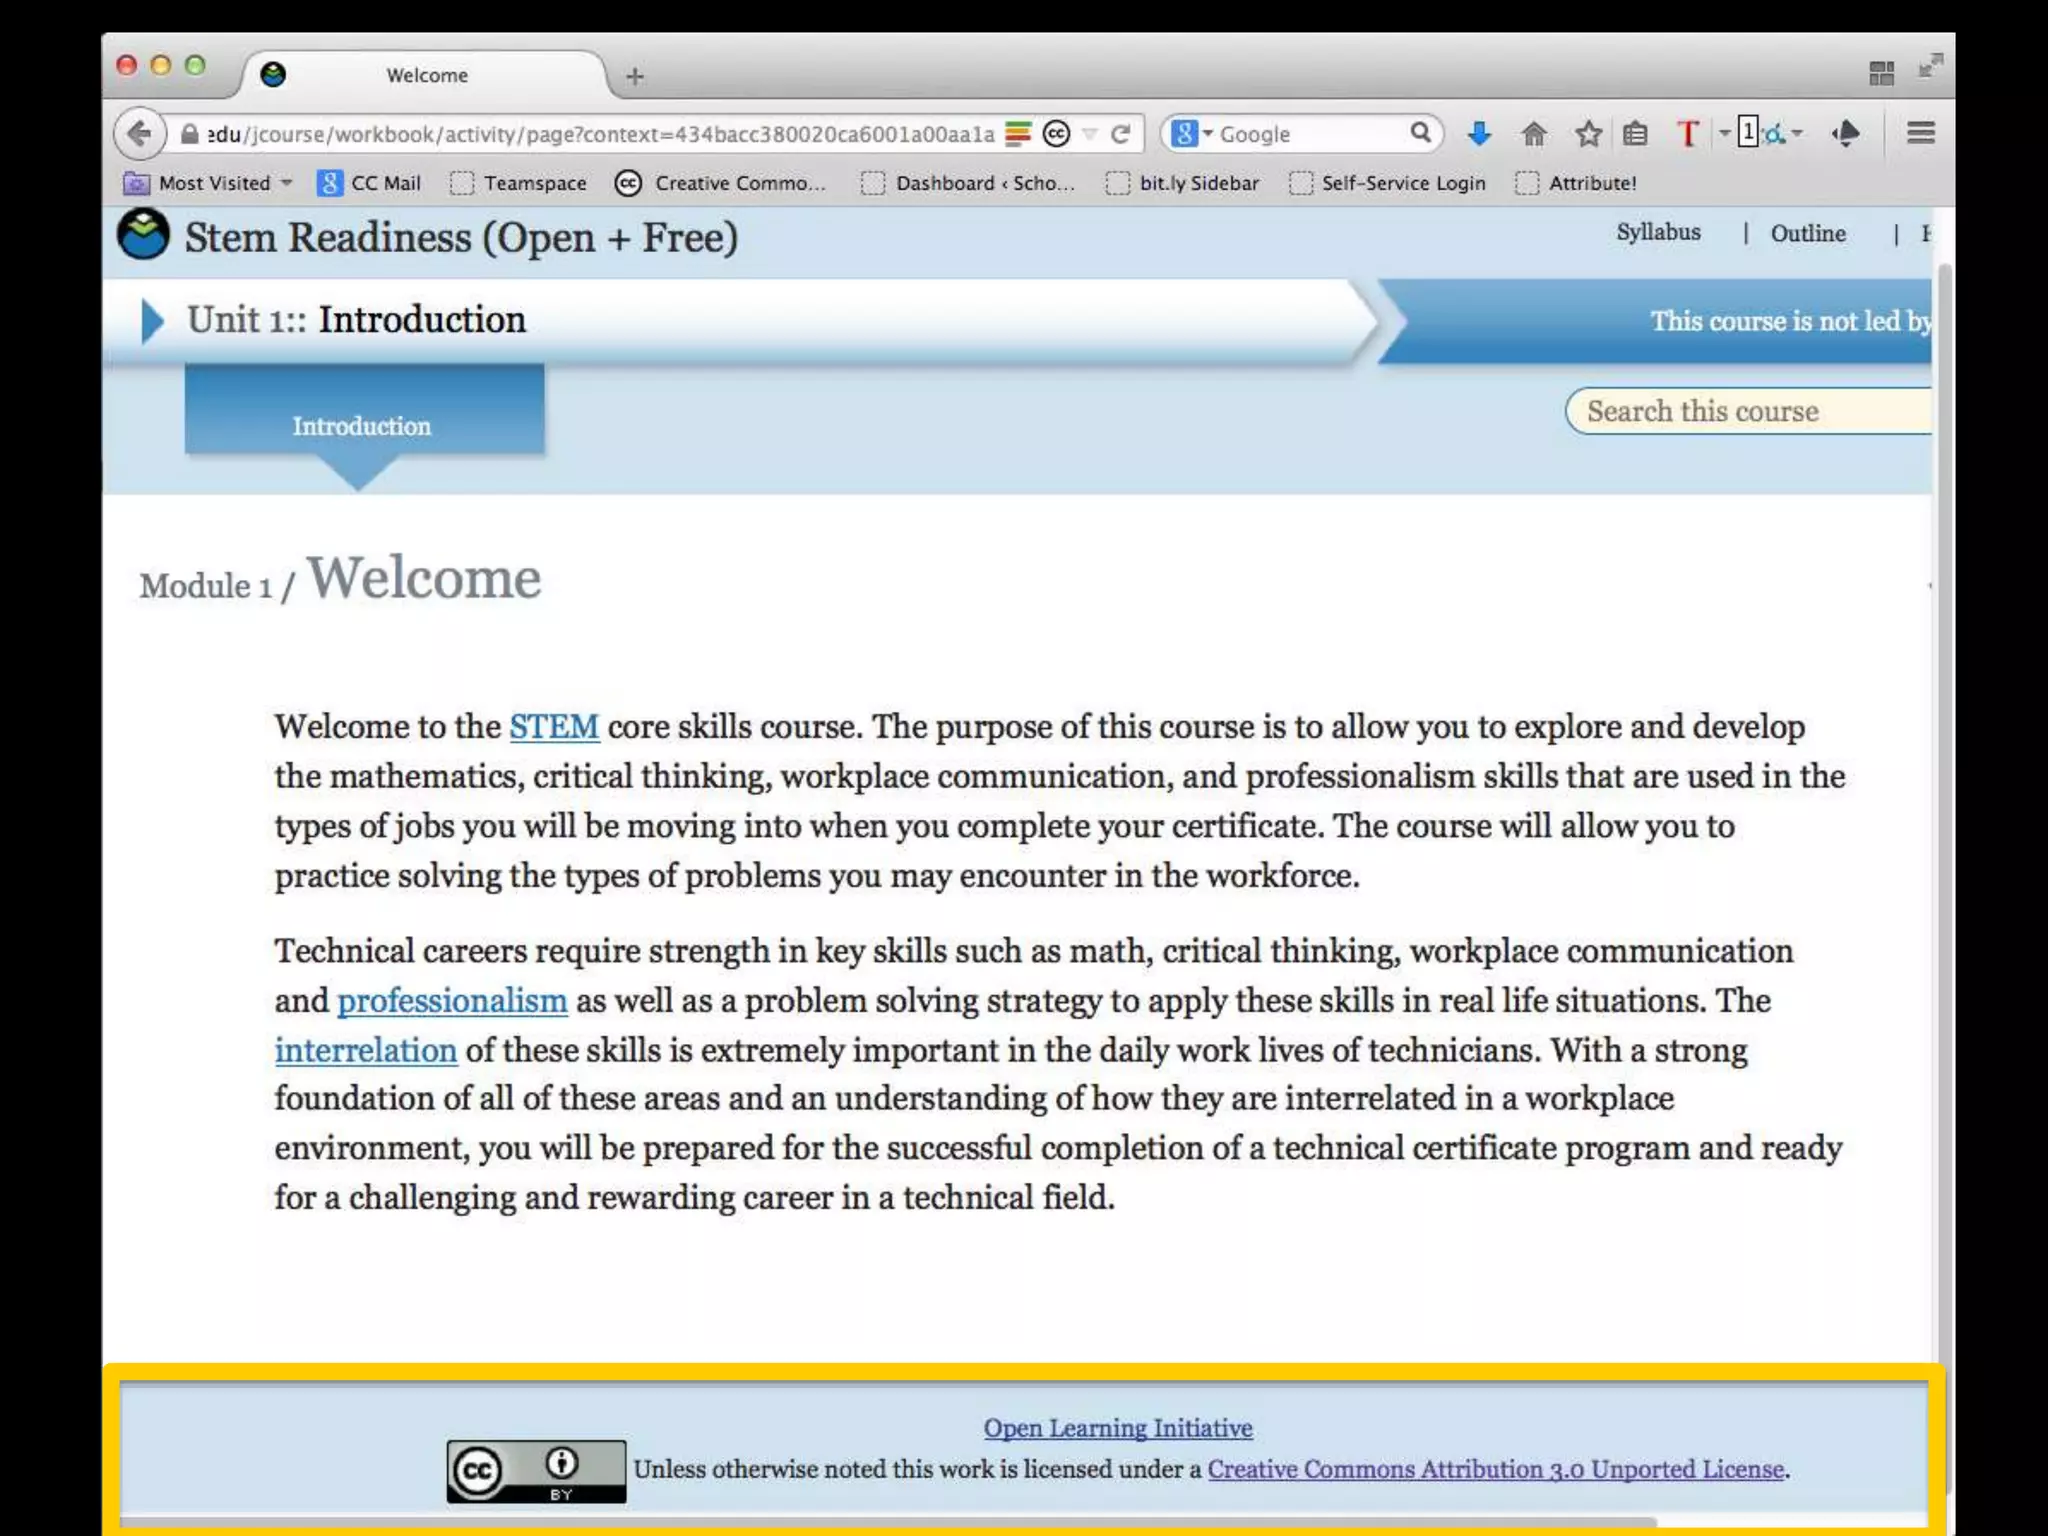Follow the professionalism glossary link
The height and width of the screenshot is (1536, 2048).
click(452, 1000)
